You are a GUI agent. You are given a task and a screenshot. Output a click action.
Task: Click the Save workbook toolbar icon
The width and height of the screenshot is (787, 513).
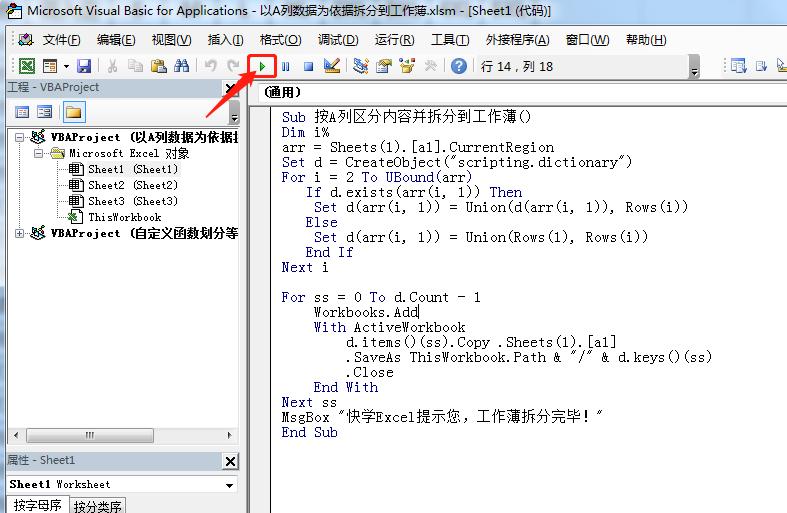coord(84,66)
